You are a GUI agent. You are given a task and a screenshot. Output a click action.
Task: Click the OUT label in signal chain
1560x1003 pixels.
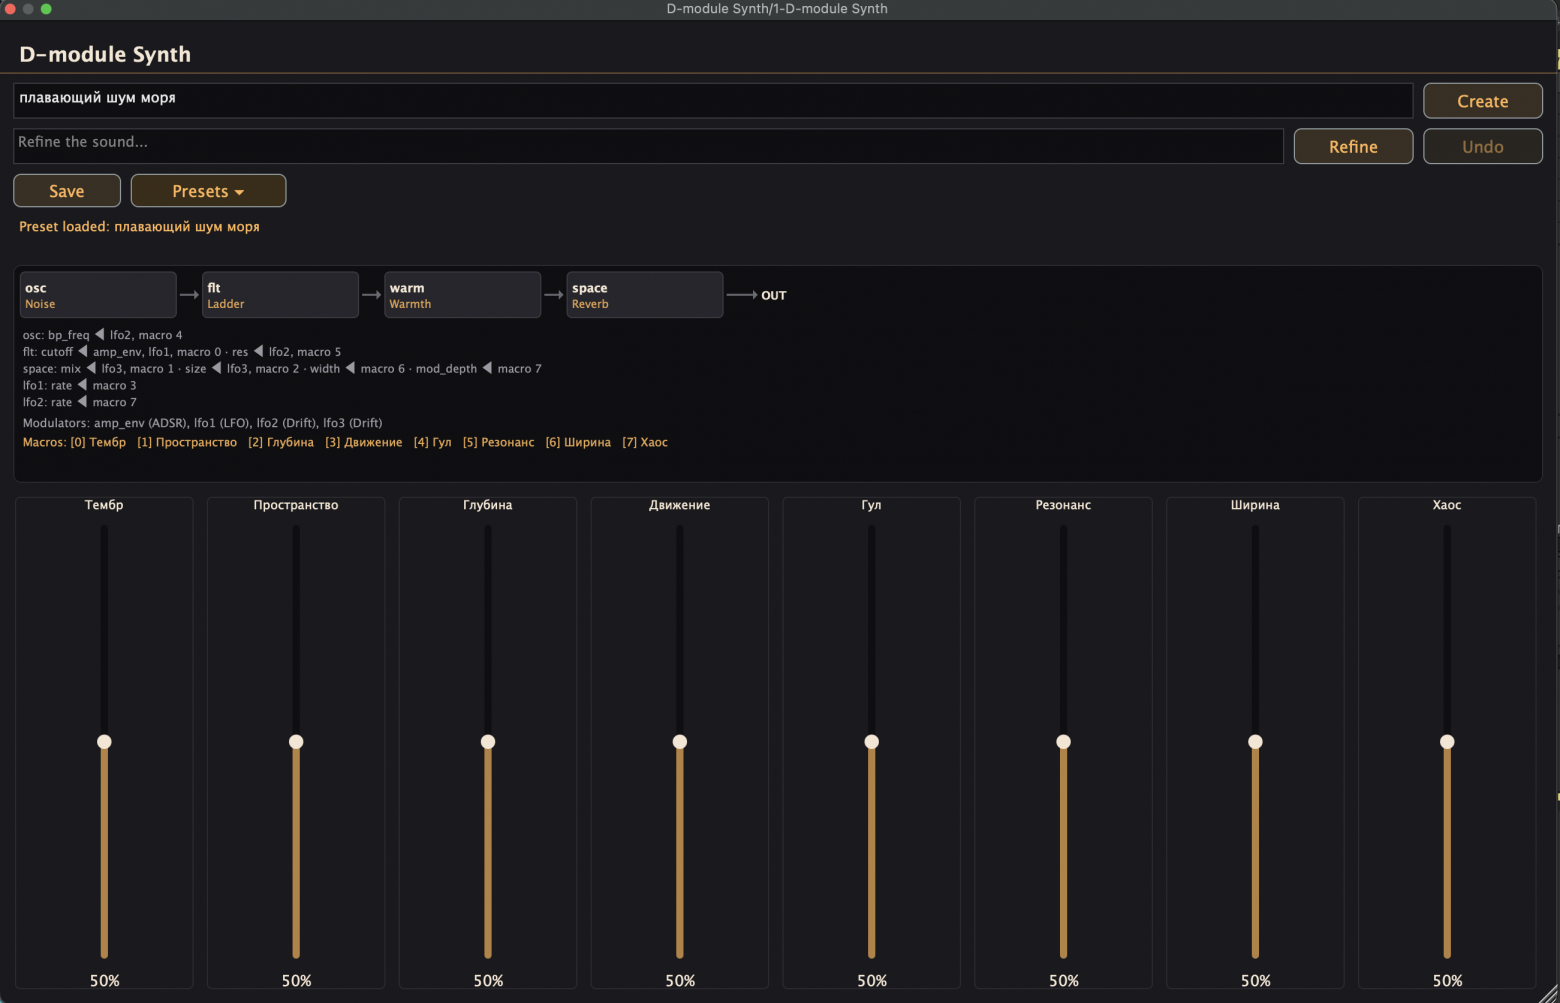coord(774,296)
